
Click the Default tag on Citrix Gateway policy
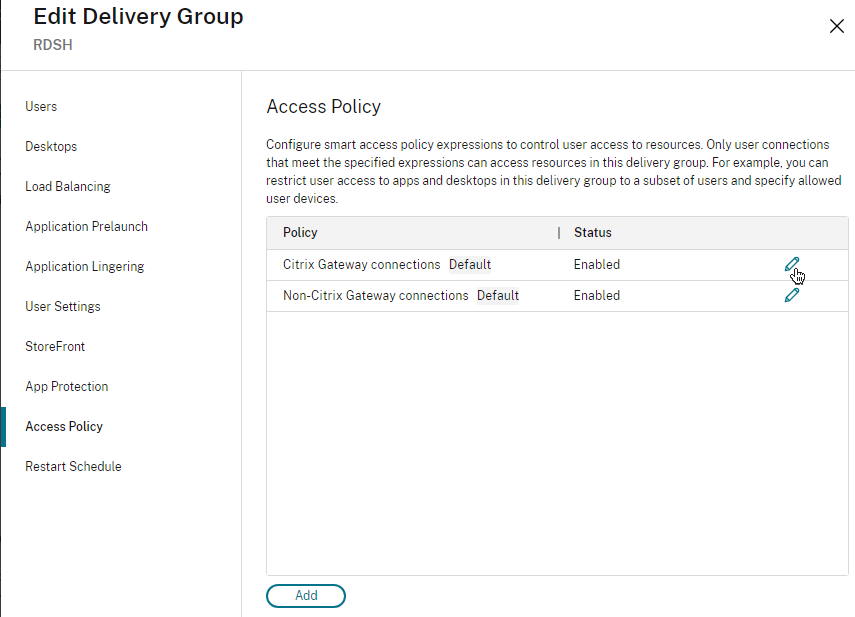[469, 264]
